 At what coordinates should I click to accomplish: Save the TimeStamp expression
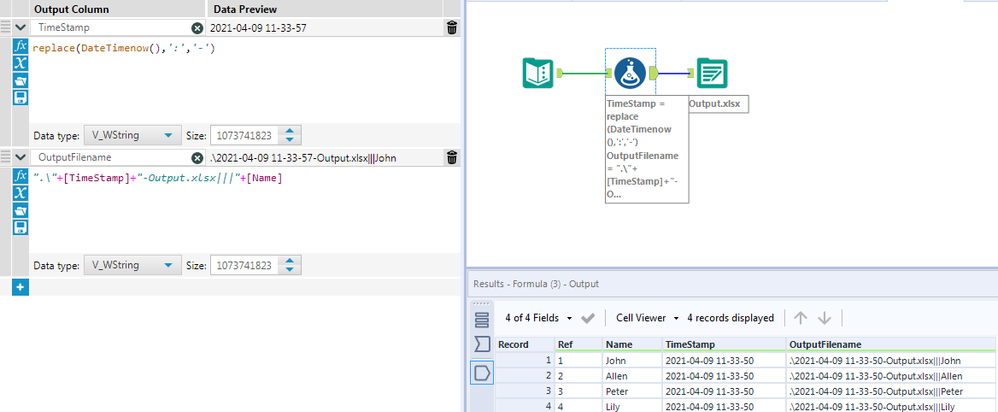(20, 97)
